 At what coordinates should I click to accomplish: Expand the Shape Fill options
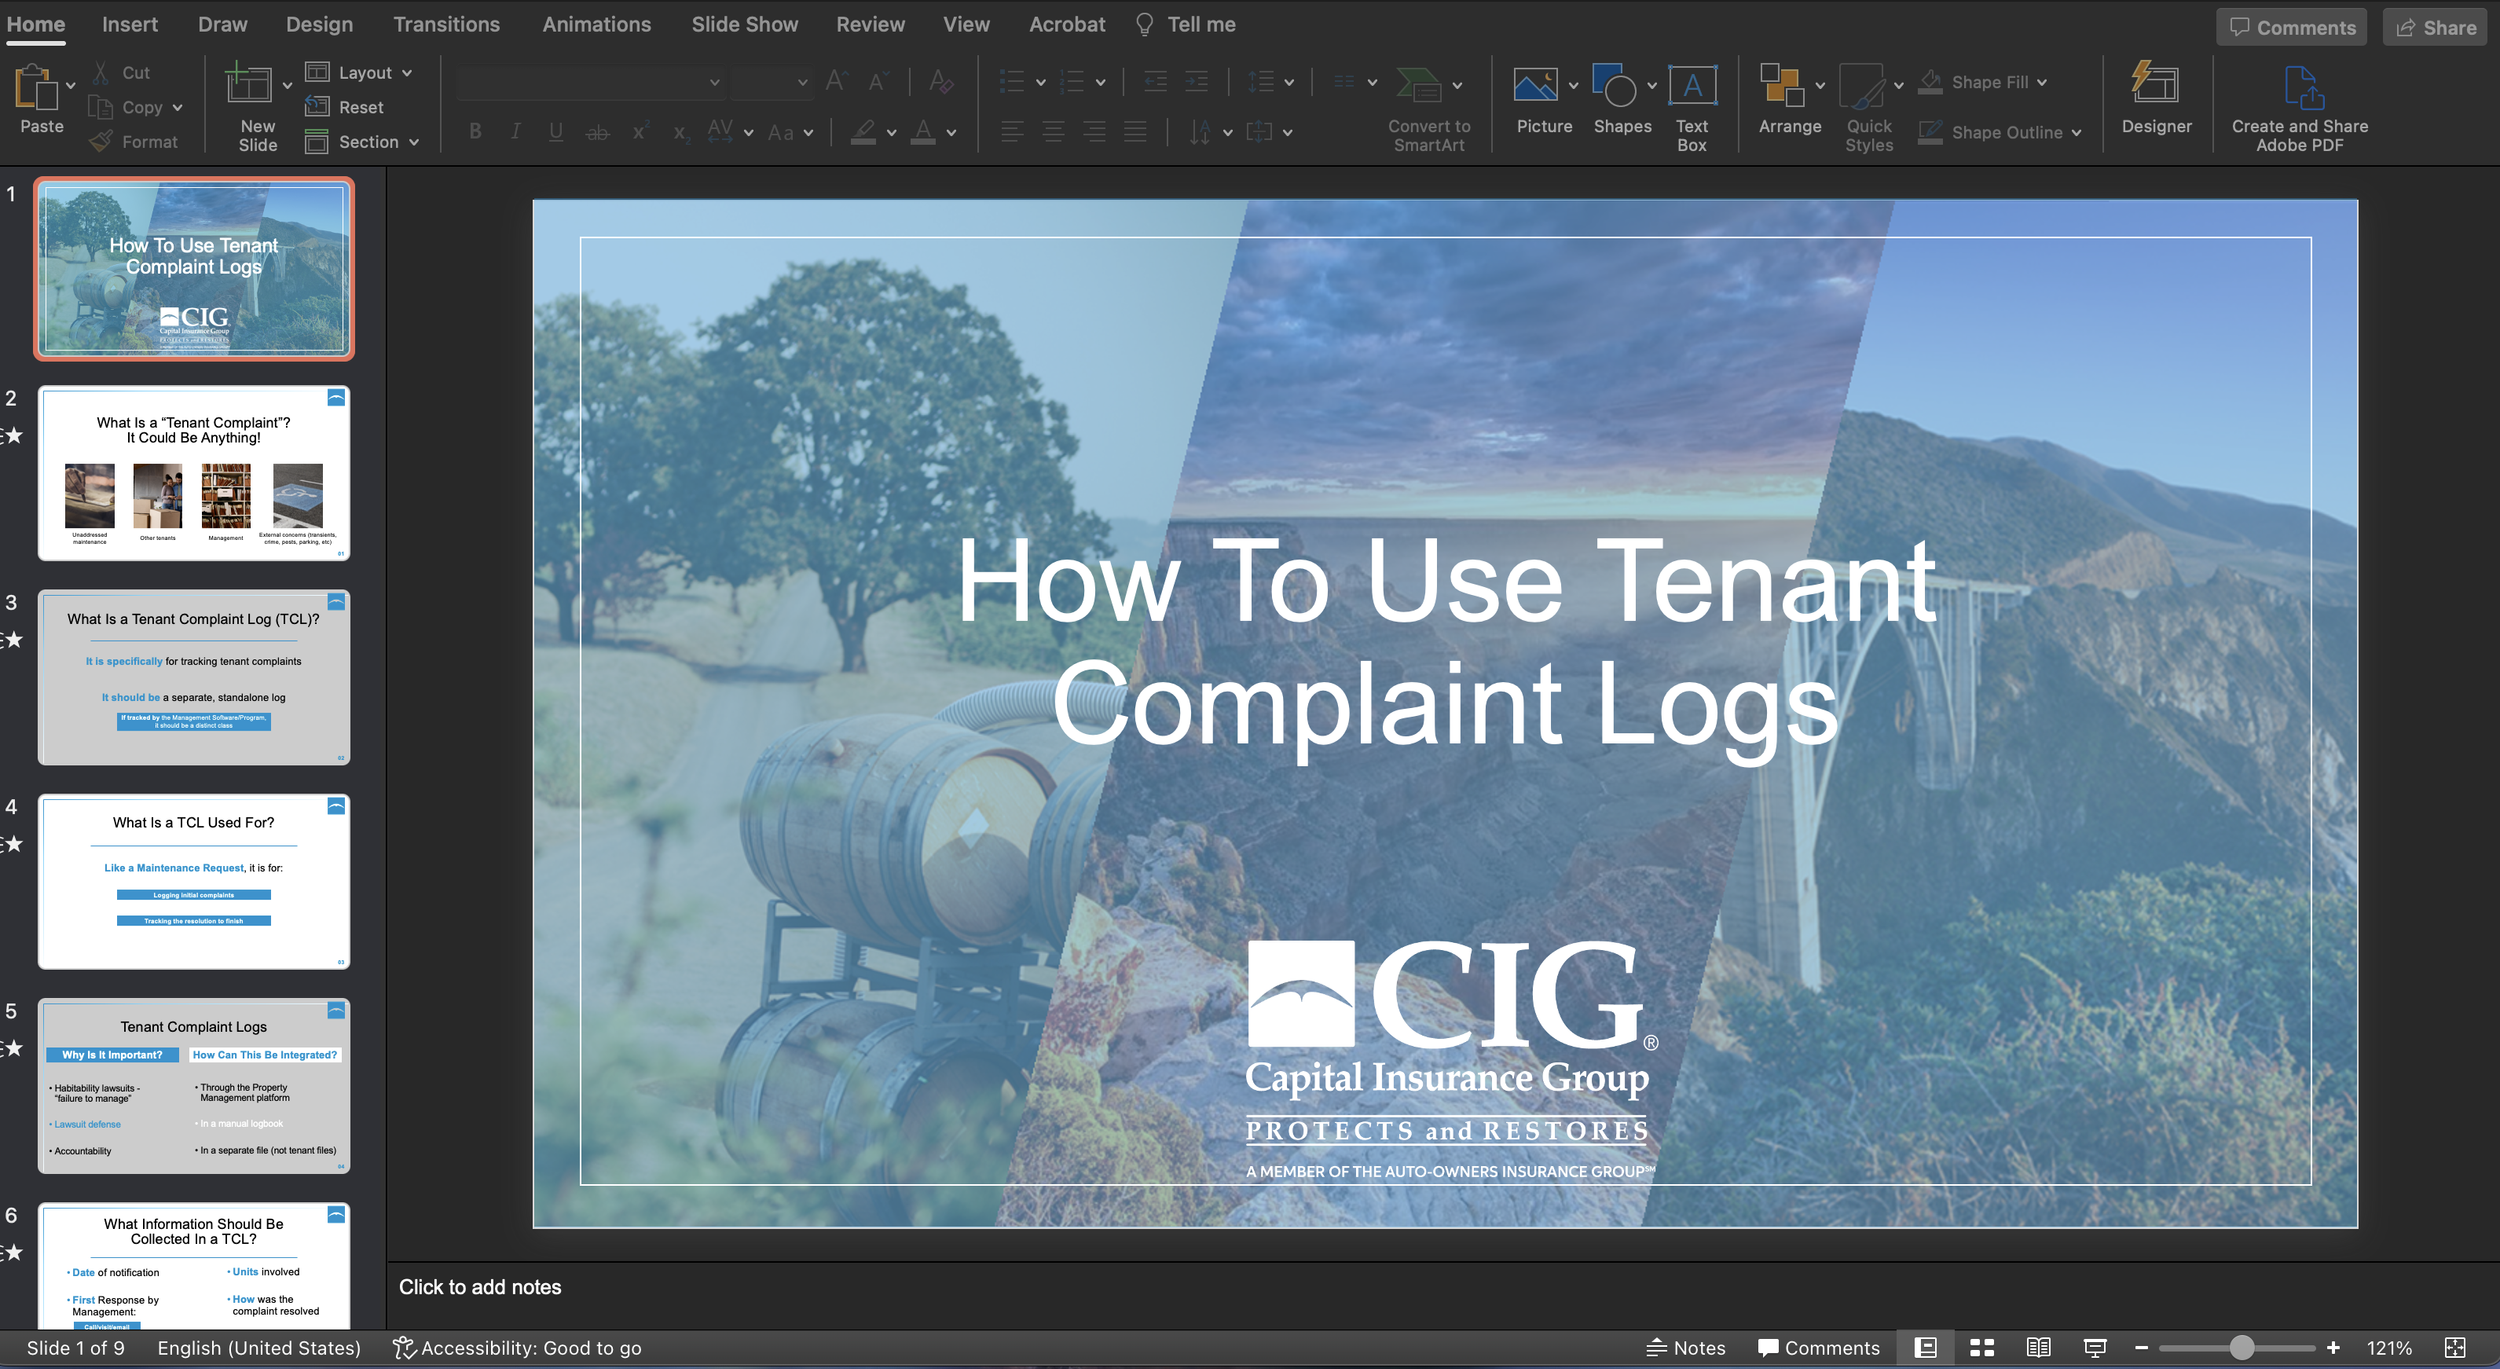coord(2042,82)
